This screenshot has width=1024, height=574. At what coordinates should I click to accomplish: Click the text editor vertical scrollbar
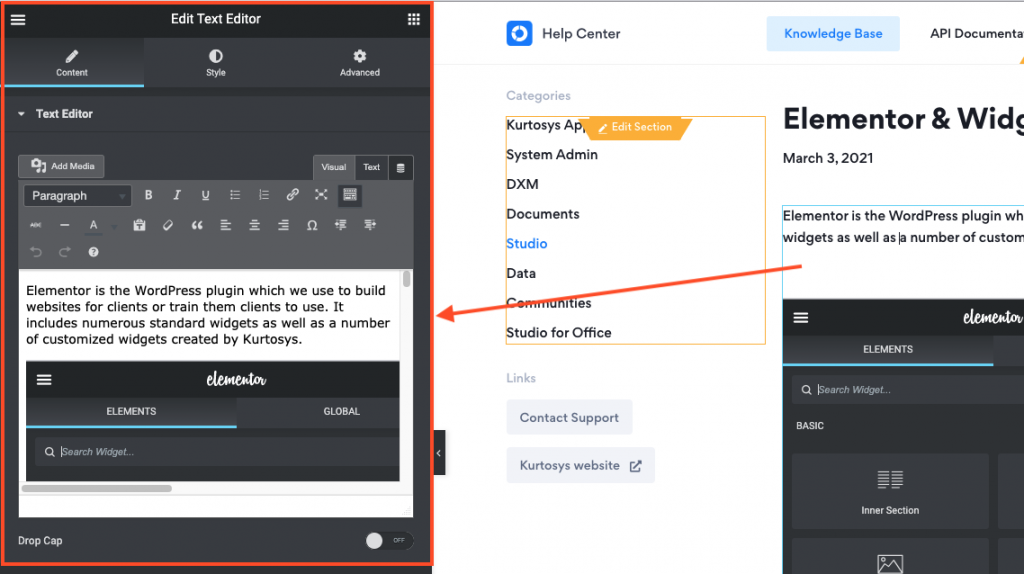pos(406,279)
